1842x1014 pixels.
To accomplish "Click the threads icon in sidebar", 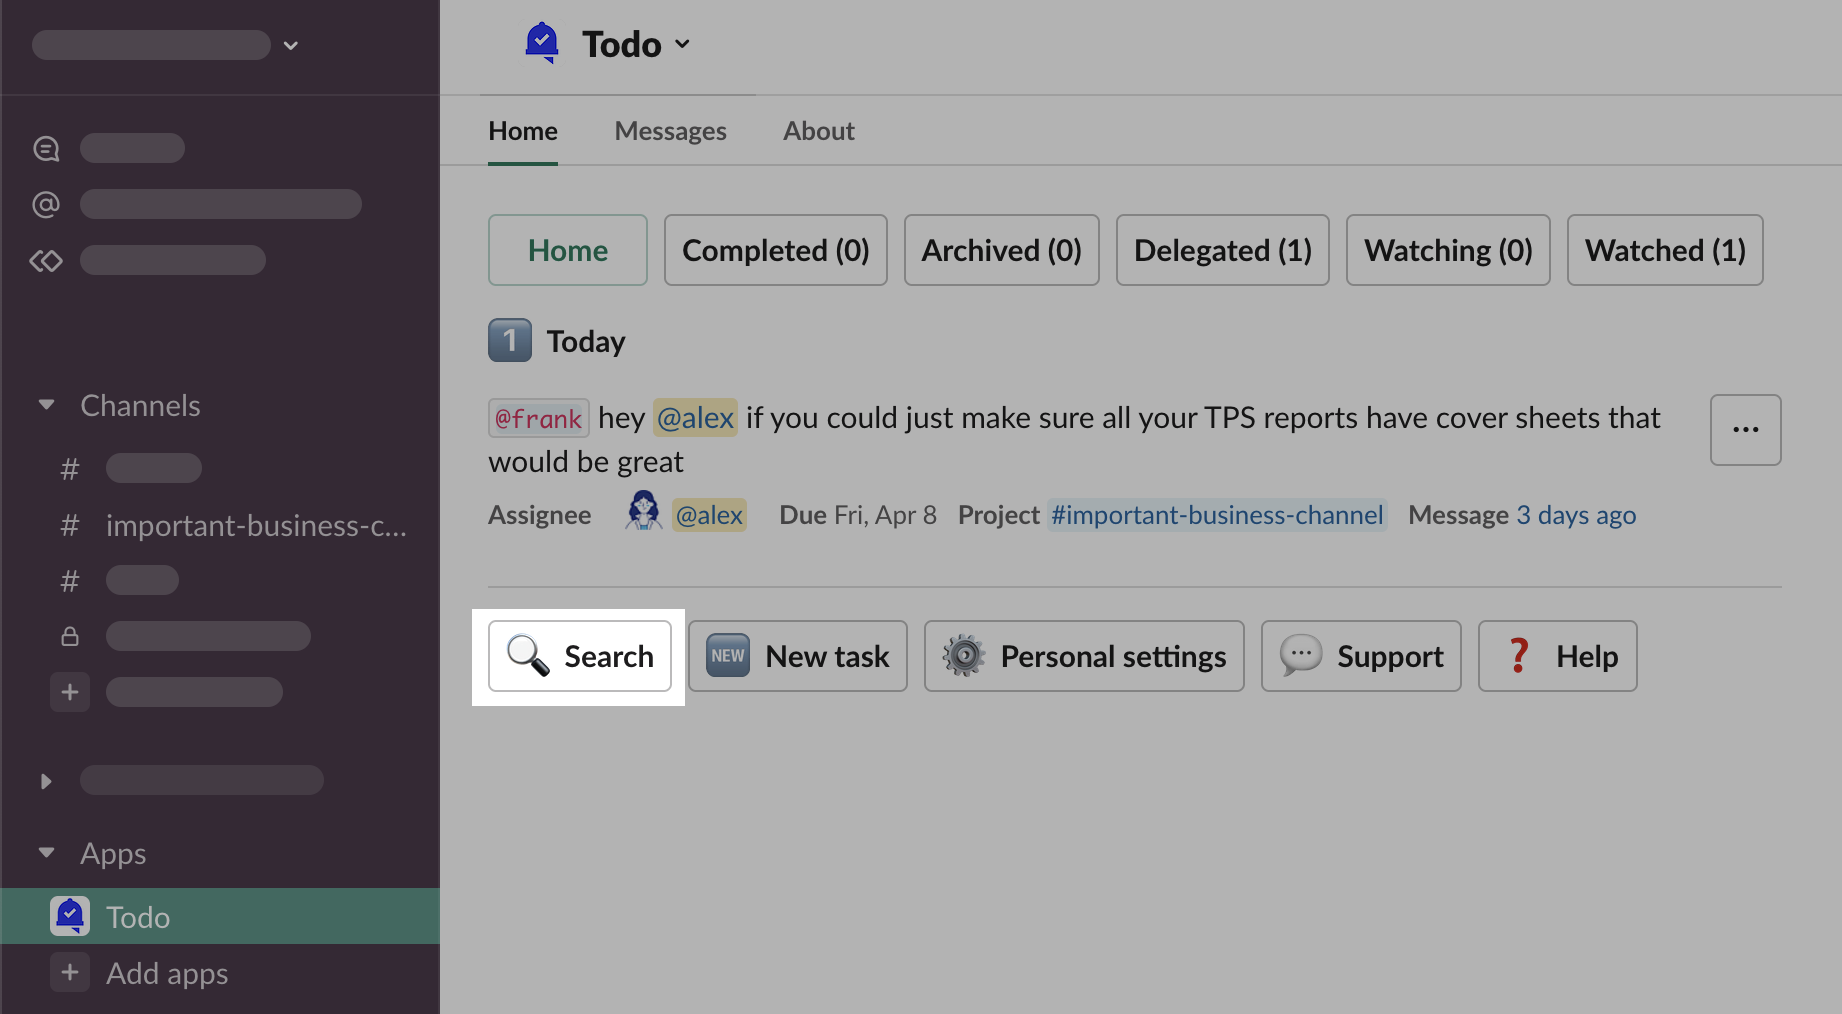I will (46, 148).
